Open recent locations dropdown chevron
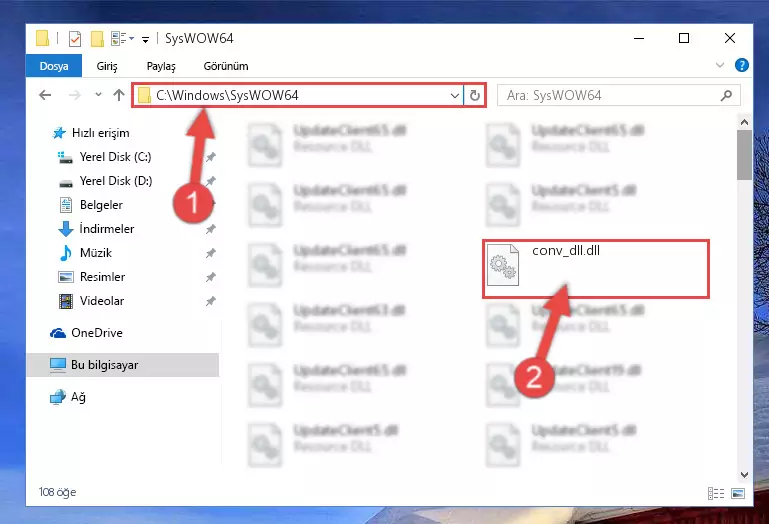This screenshot has height=524, width=769. click(98, 94)
